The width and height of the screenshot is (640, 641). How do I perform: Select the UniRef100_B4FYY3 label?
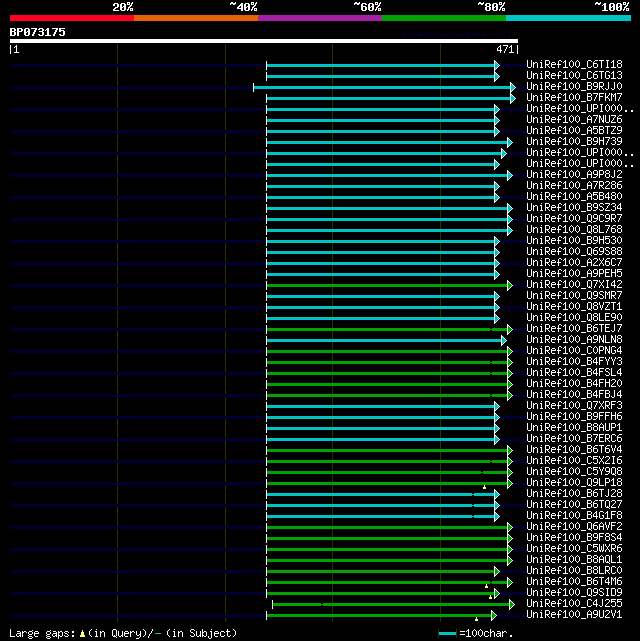pyautogui.click(x=574, y=362)
